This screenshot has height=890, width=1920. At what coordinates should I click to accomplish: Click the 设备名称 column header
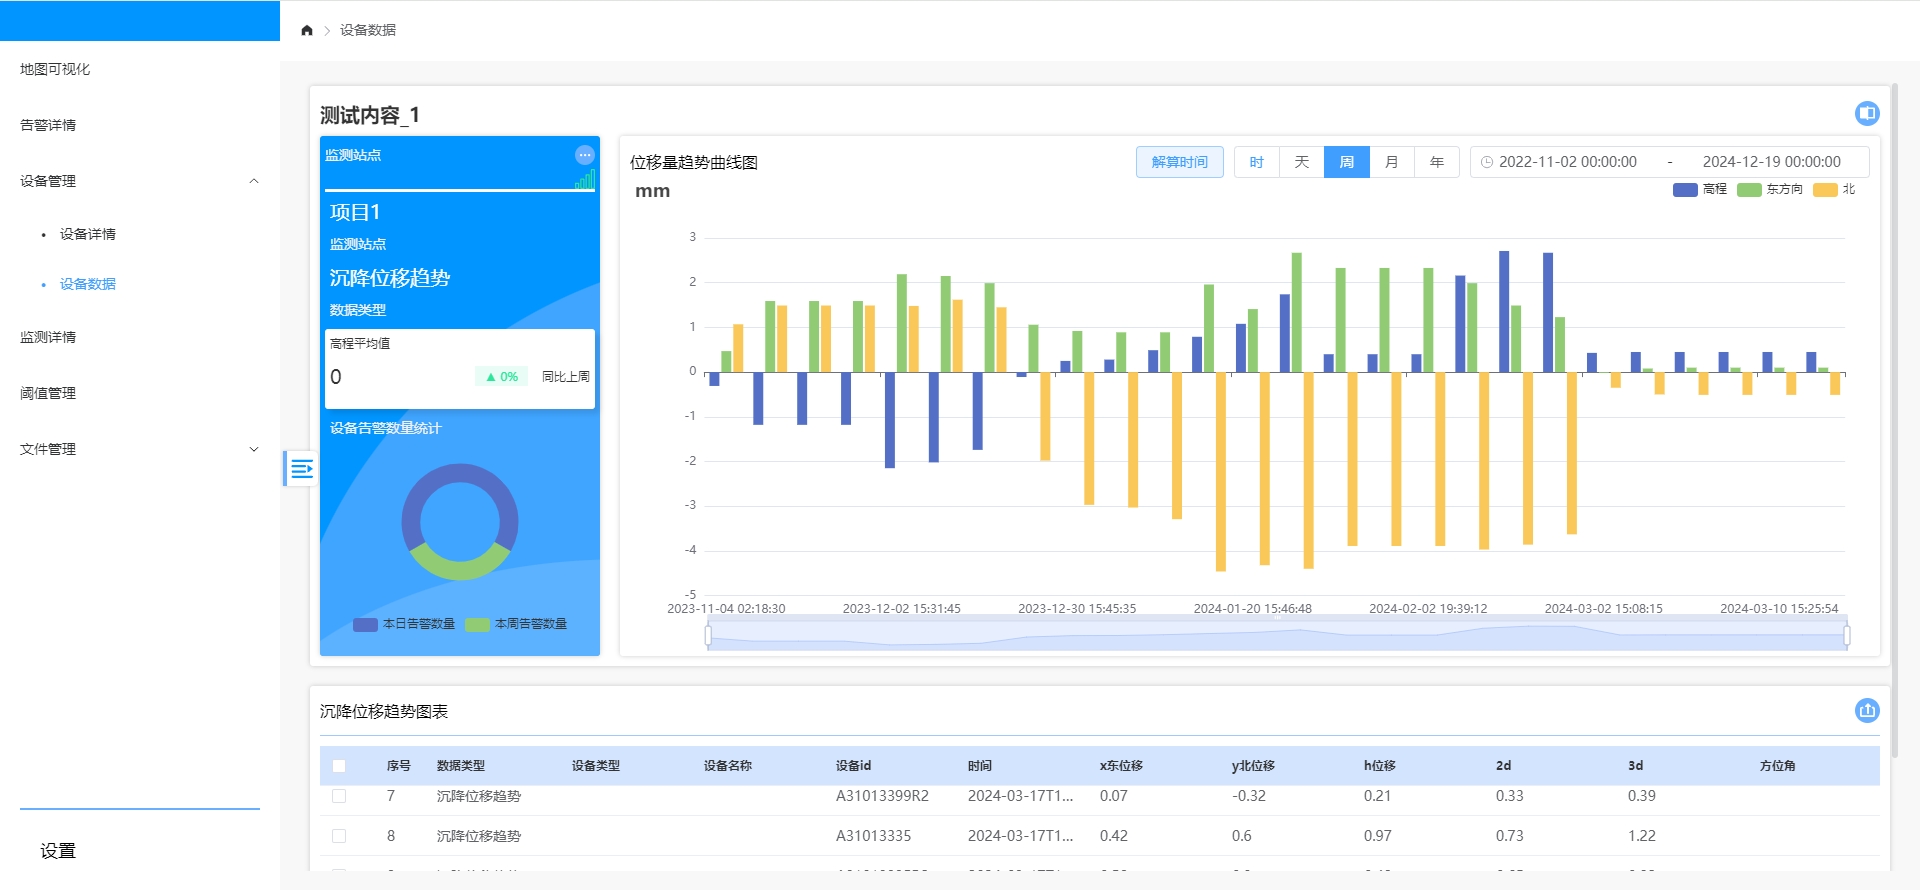(x=728, y=766)
